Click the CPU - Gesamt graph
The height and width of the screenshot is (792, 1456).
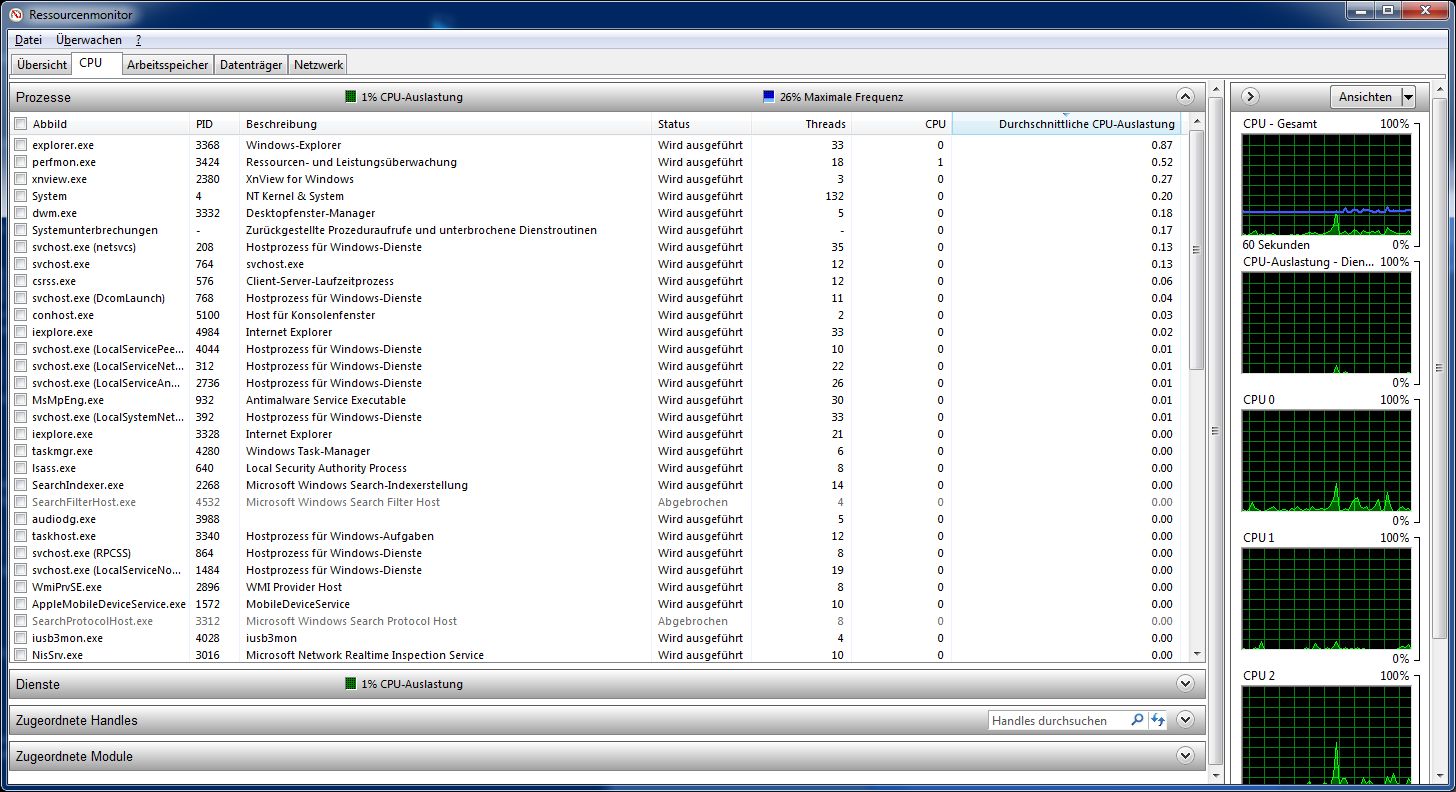click(x=1326, y=185)
